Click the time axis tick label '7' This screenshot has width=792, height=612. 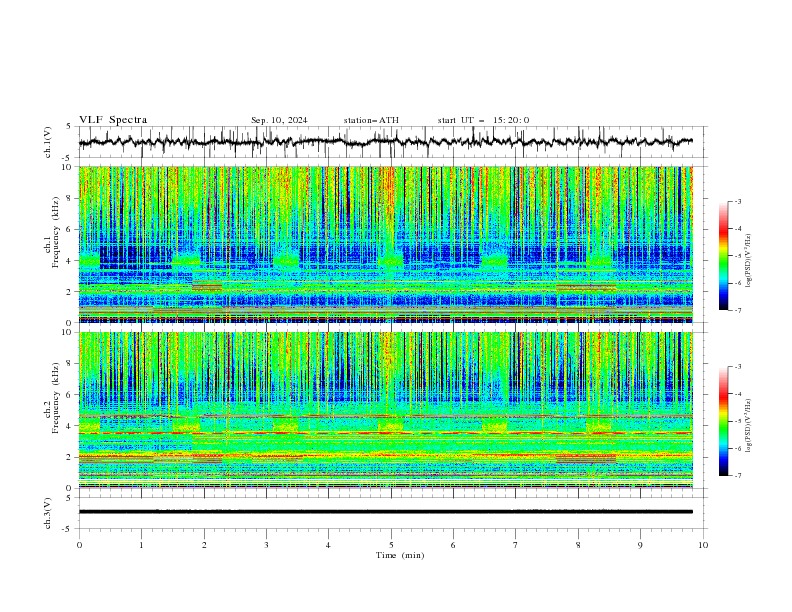tap(516, 545)
